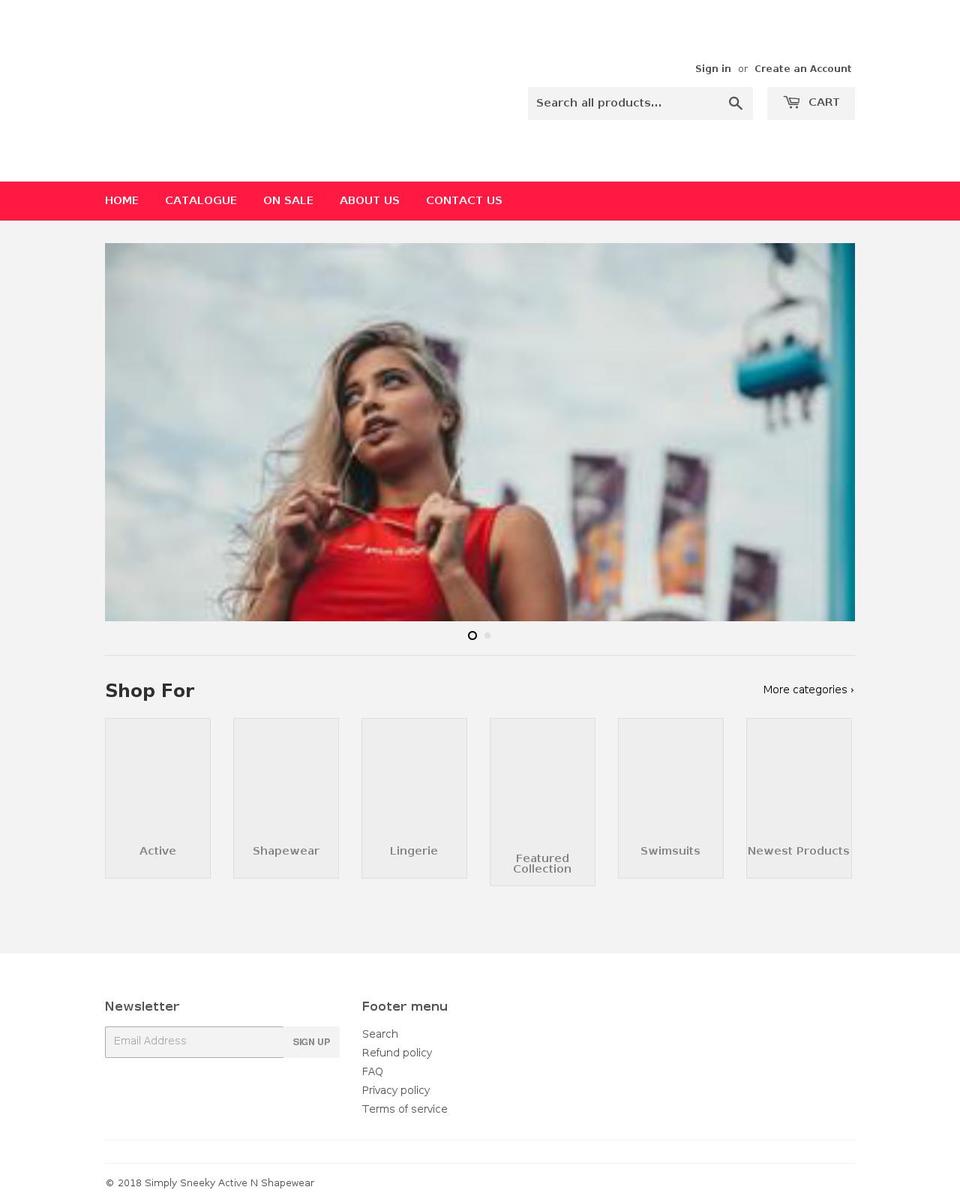
Task: Open the shopping cart
Action: (x=811, y=103)
